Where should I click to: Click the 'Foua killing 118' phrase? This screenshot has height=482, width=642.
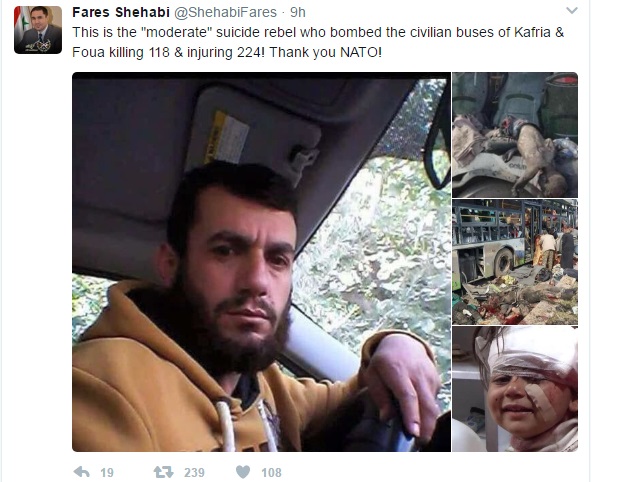[121, 52]
